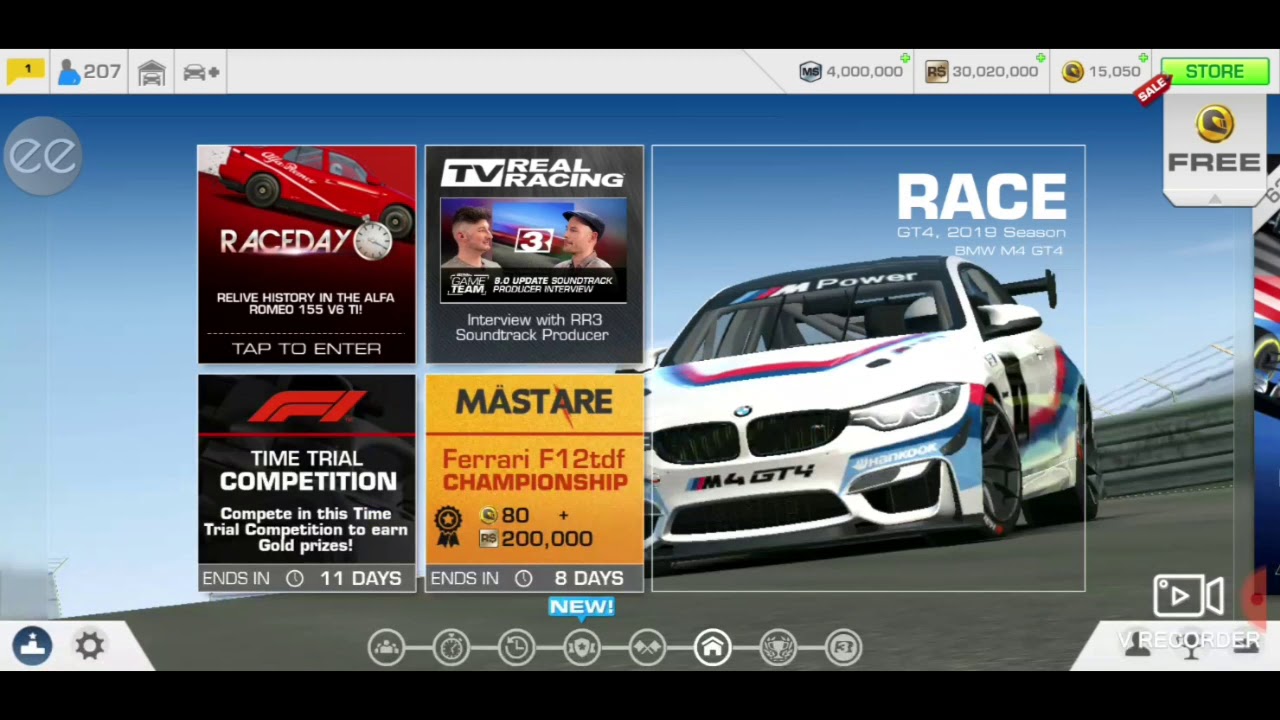Tap the 80 gold prize value

[516, 515]
